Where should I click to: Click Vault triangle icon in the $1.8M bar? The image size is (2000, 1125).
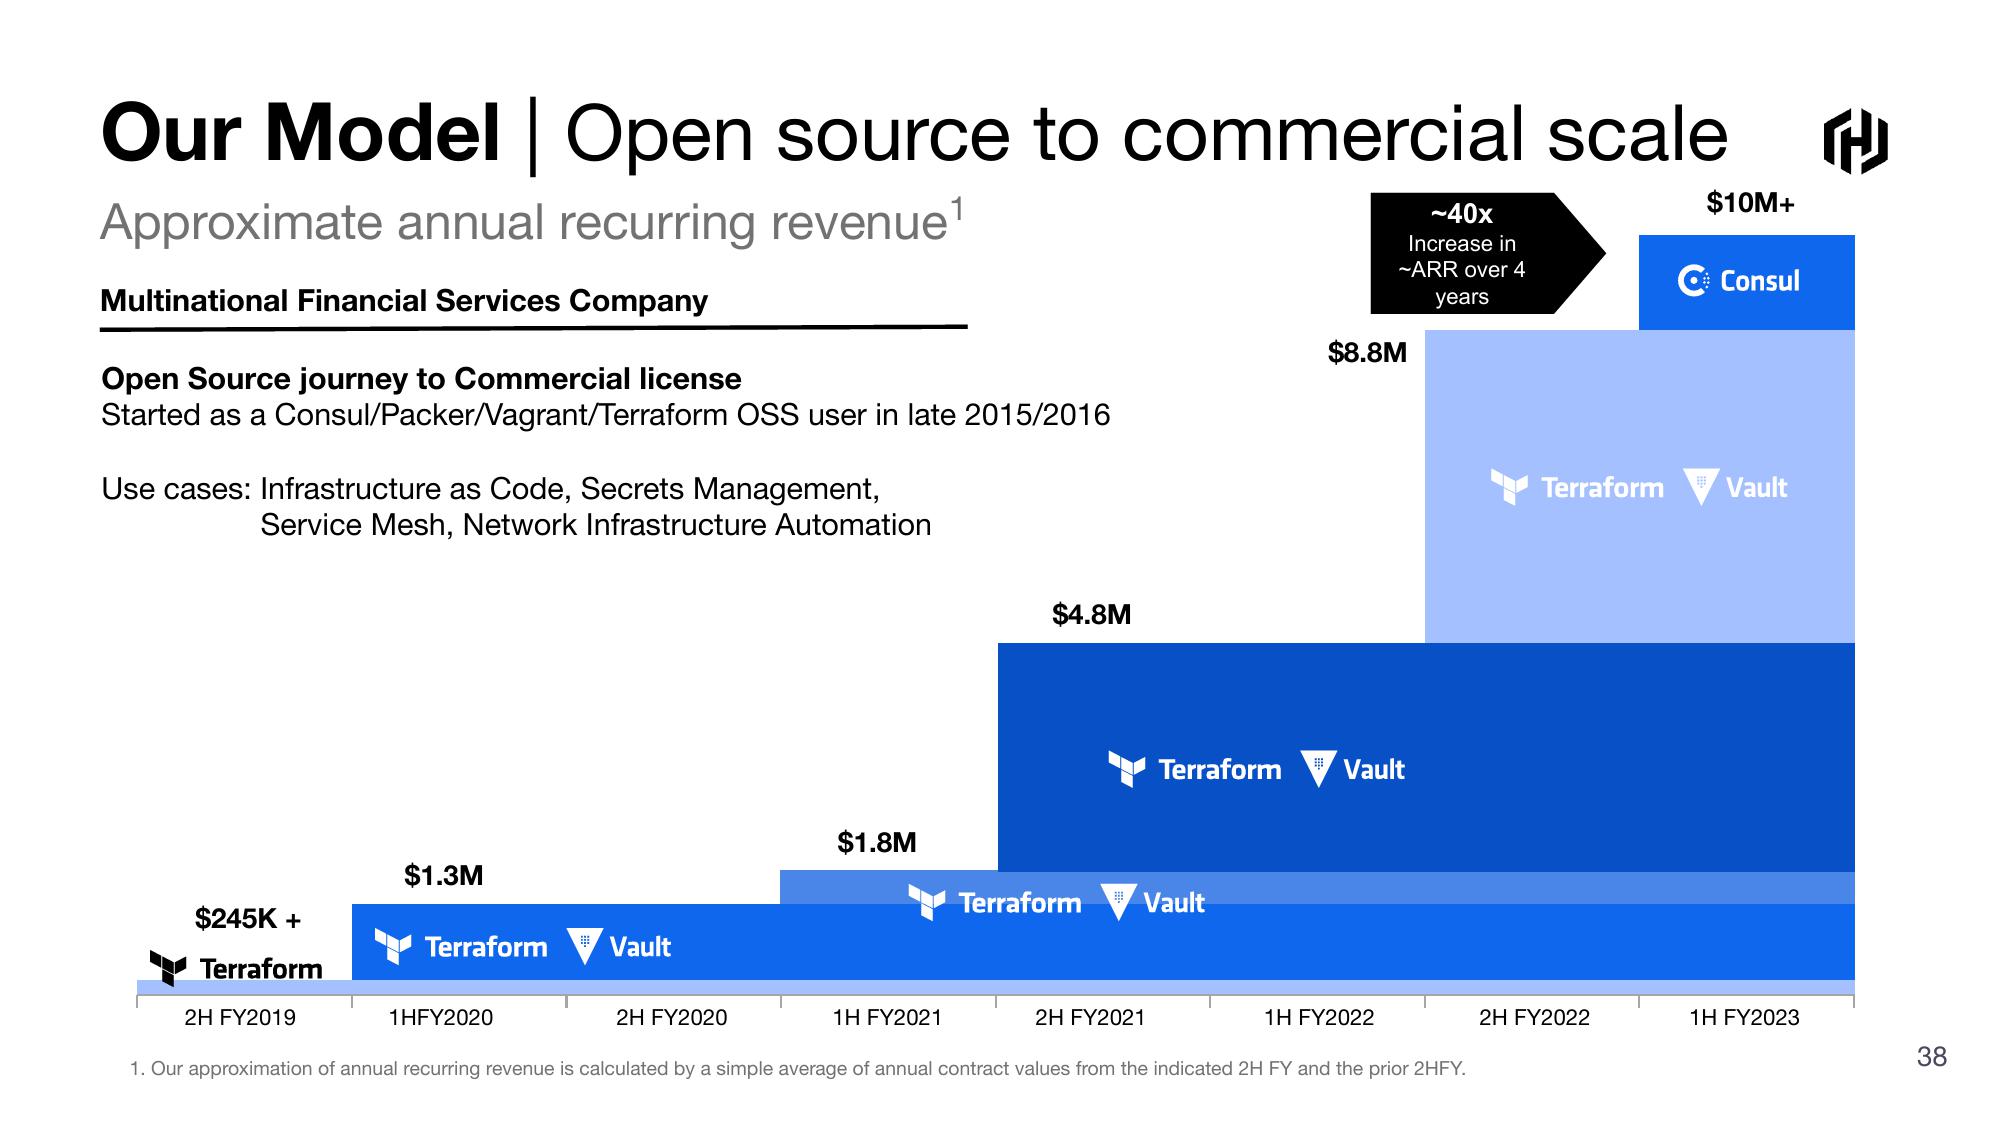tap(1118, 902)
